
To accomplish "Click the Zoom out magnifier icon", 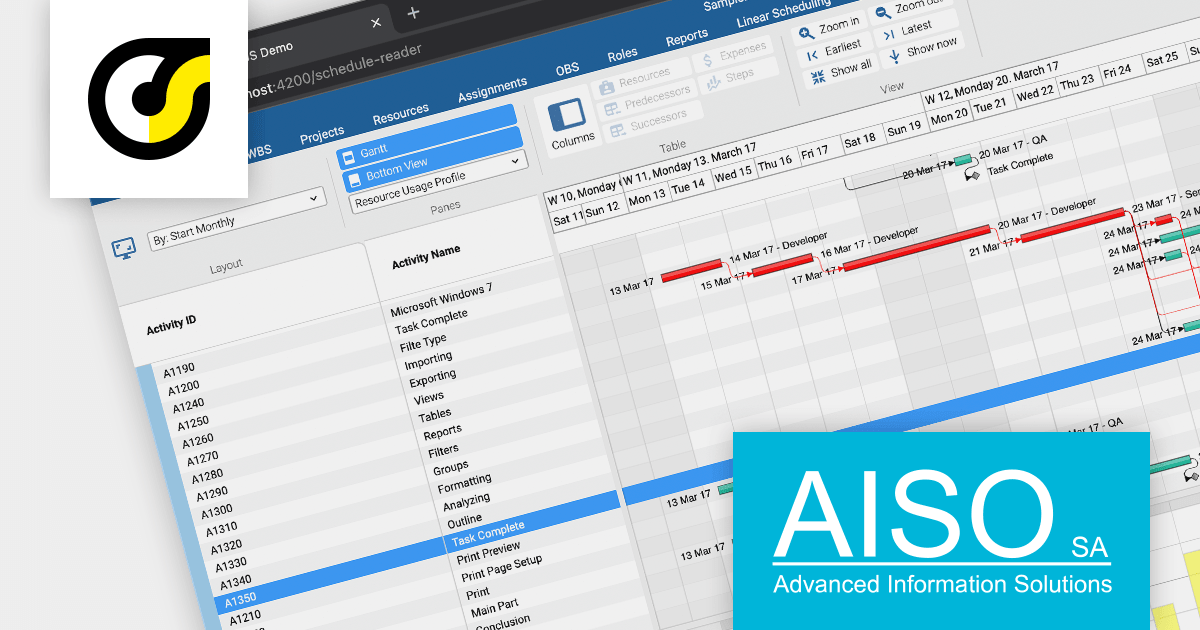I will tap(883, 12).
